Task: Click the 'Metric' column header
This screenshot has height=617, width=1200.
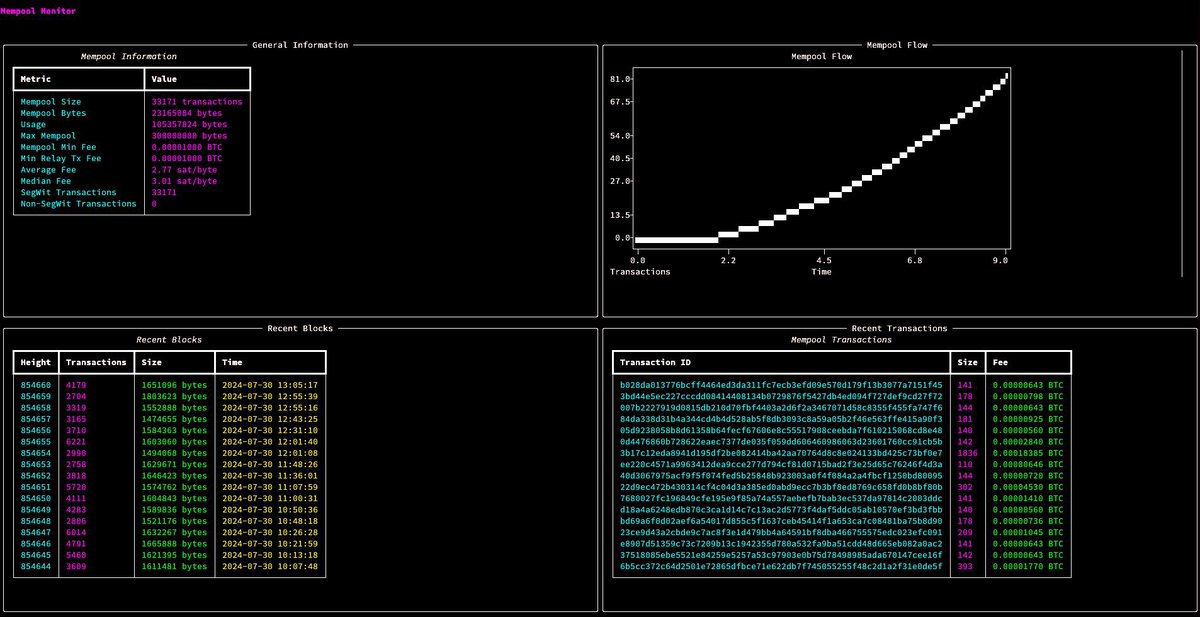Action: coord(36,78)
